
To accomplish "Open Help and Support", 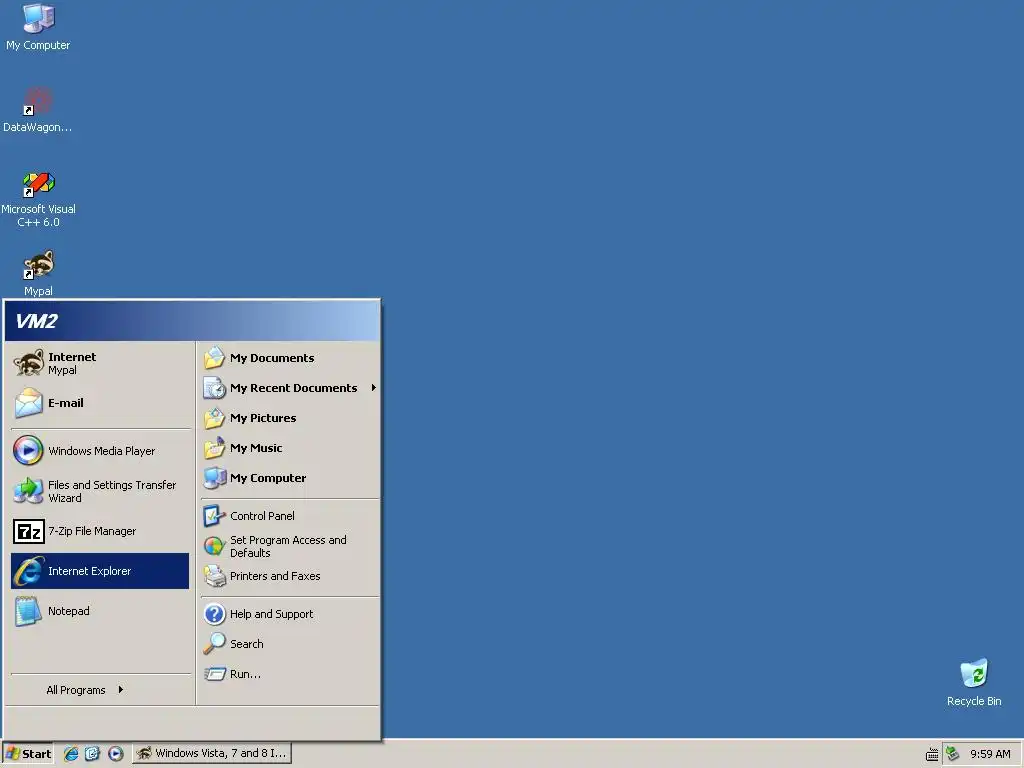I will 290,614.
